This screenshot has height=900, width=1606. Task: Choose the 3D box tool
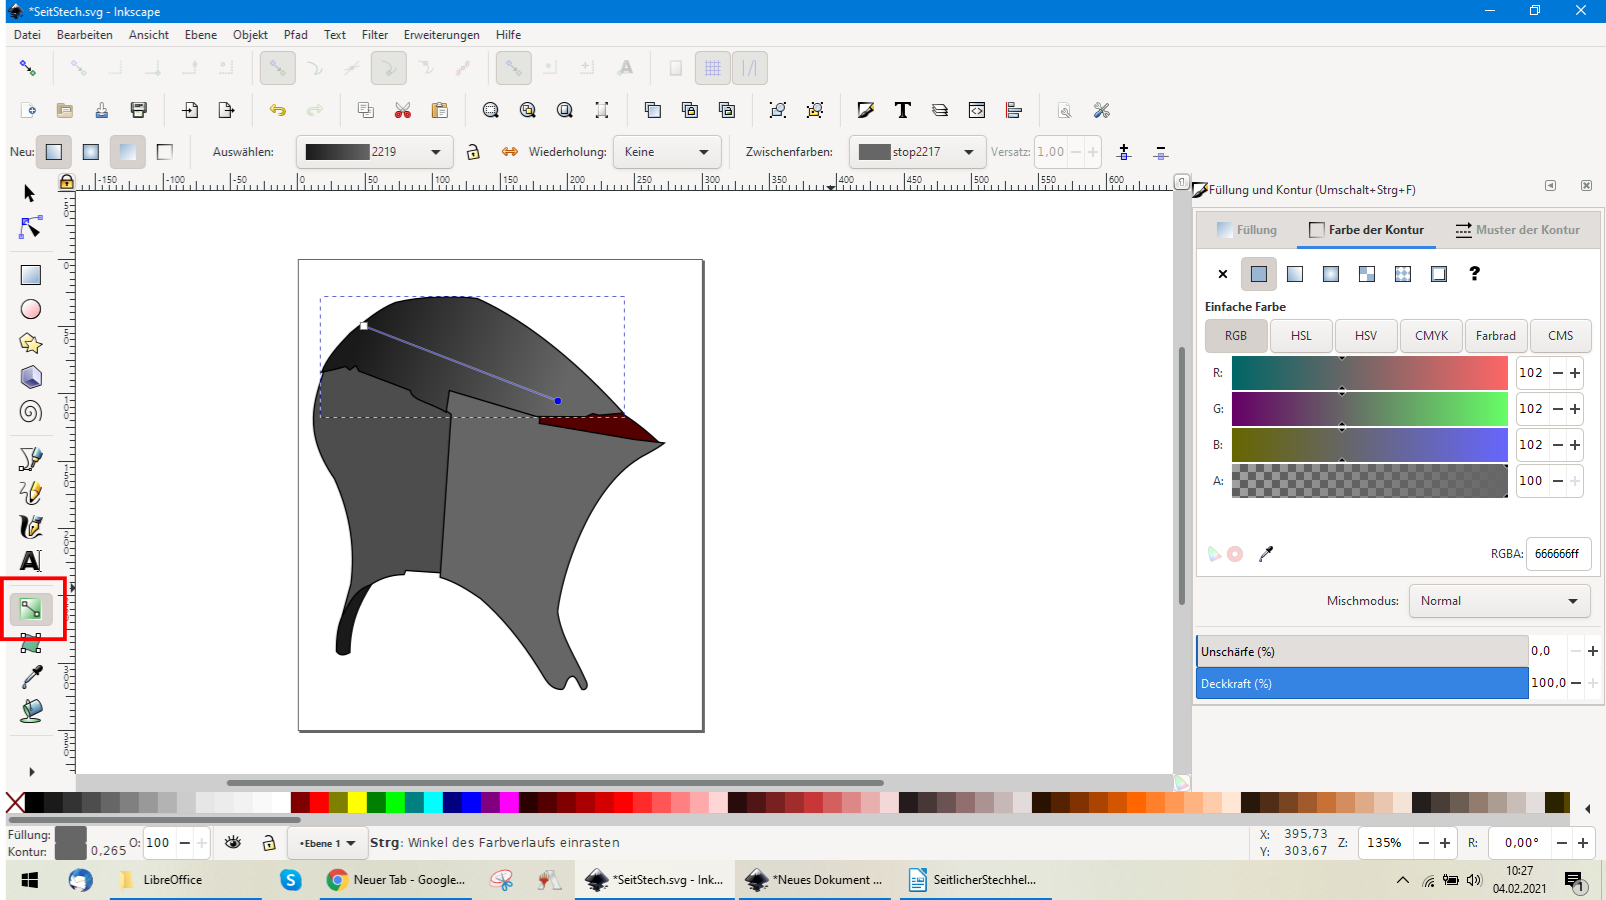pyautogui.click(x=31, y=377)
